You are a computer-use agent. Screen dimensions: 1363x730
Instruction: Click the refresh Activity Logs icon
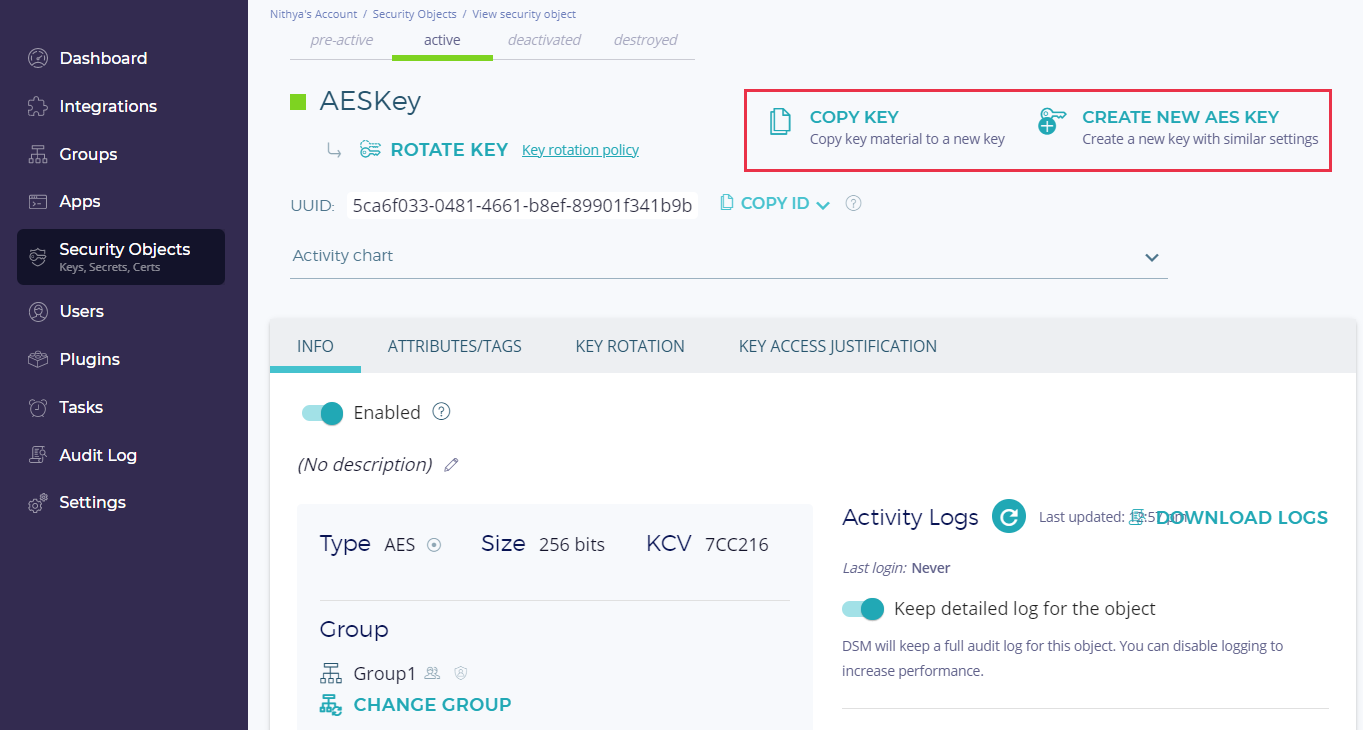pos(1009,517)
